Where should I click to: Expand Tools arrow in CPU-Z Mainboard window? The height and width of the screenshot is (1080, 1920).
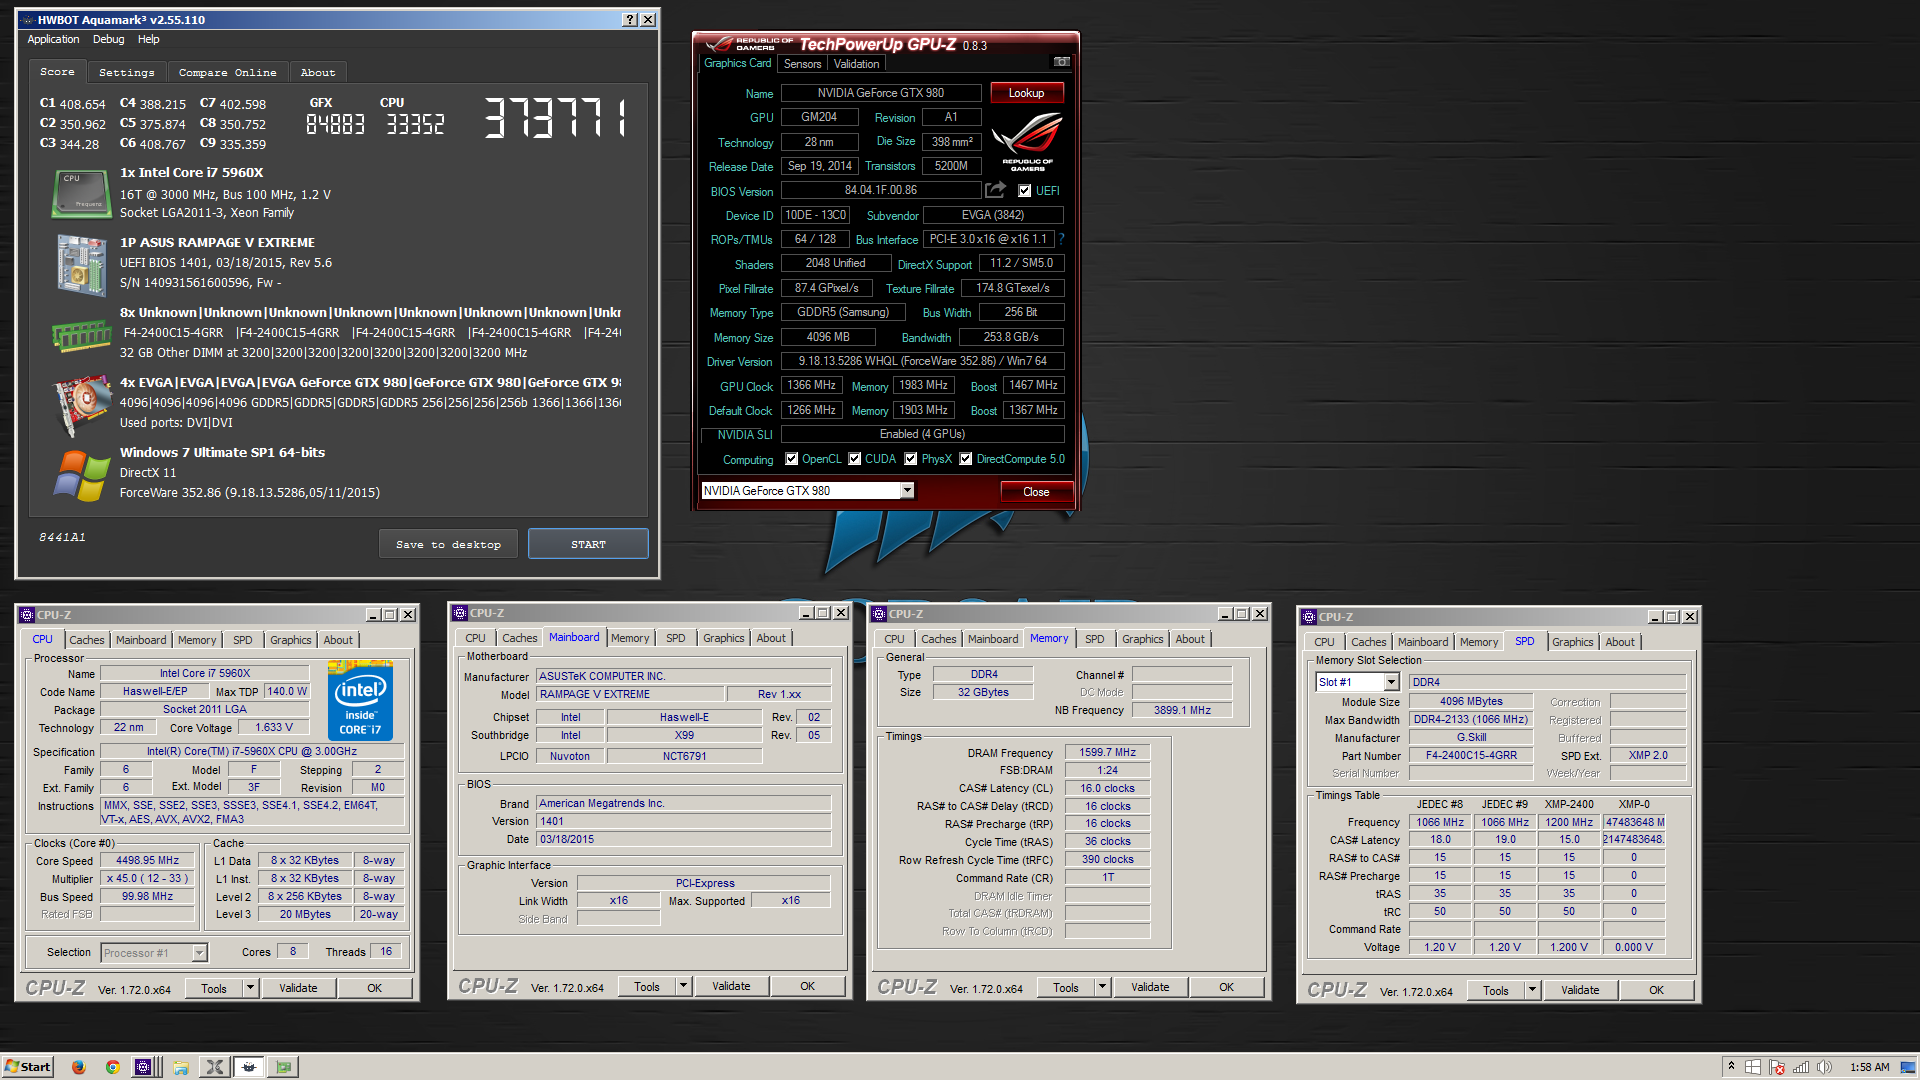click(683, 986)
